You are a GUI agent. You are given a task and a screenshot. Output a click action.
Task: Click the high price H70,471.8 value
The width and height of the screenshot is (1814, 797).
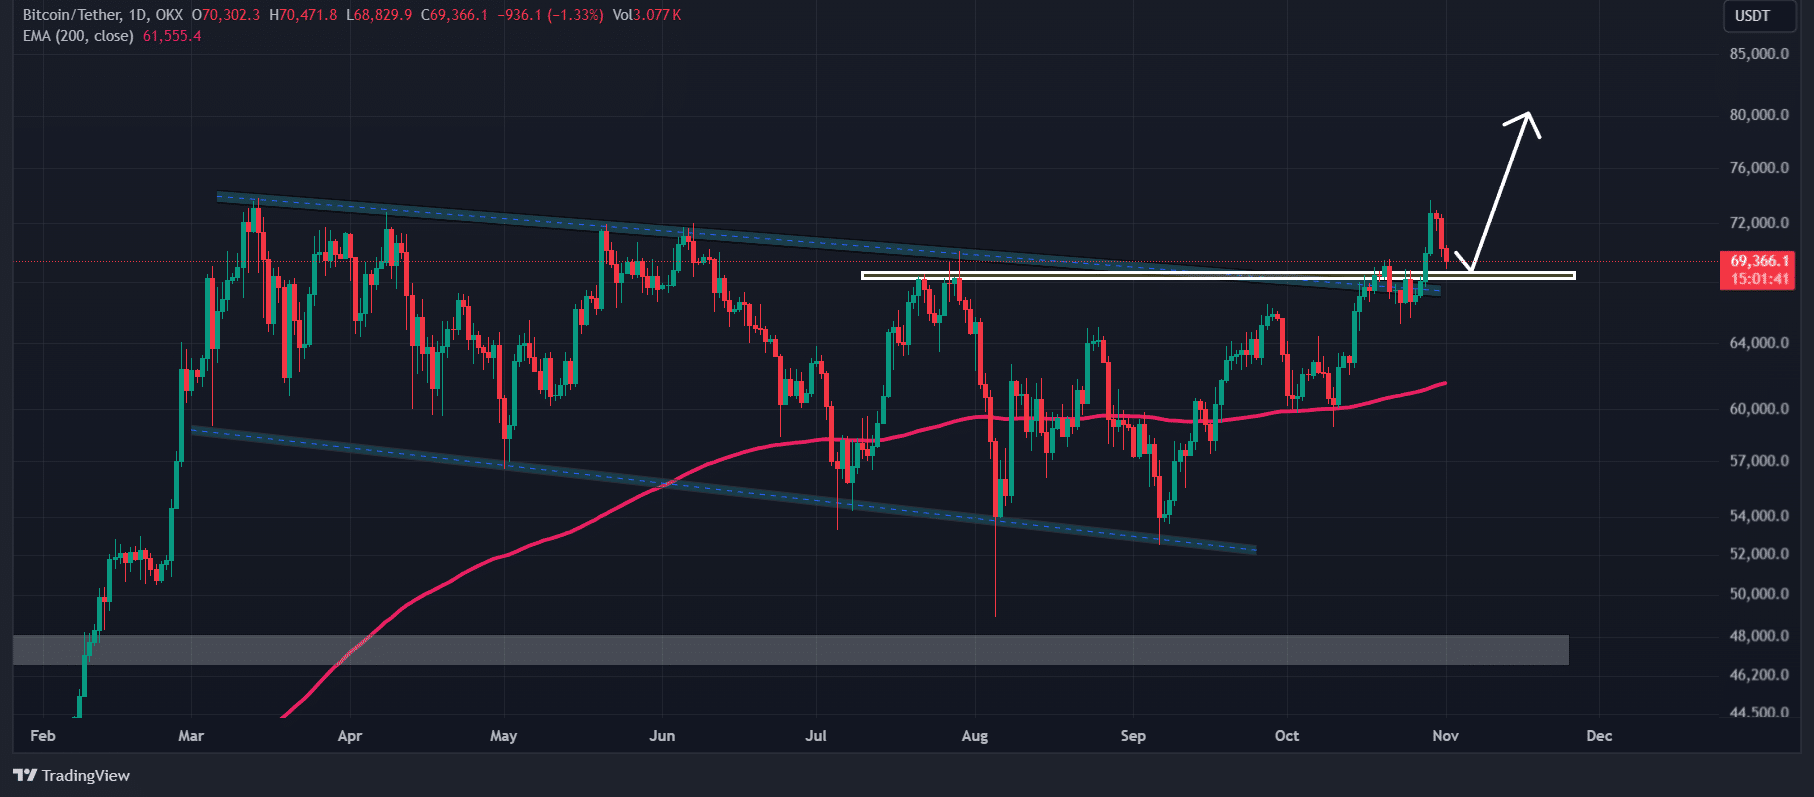tap(304, 15)
